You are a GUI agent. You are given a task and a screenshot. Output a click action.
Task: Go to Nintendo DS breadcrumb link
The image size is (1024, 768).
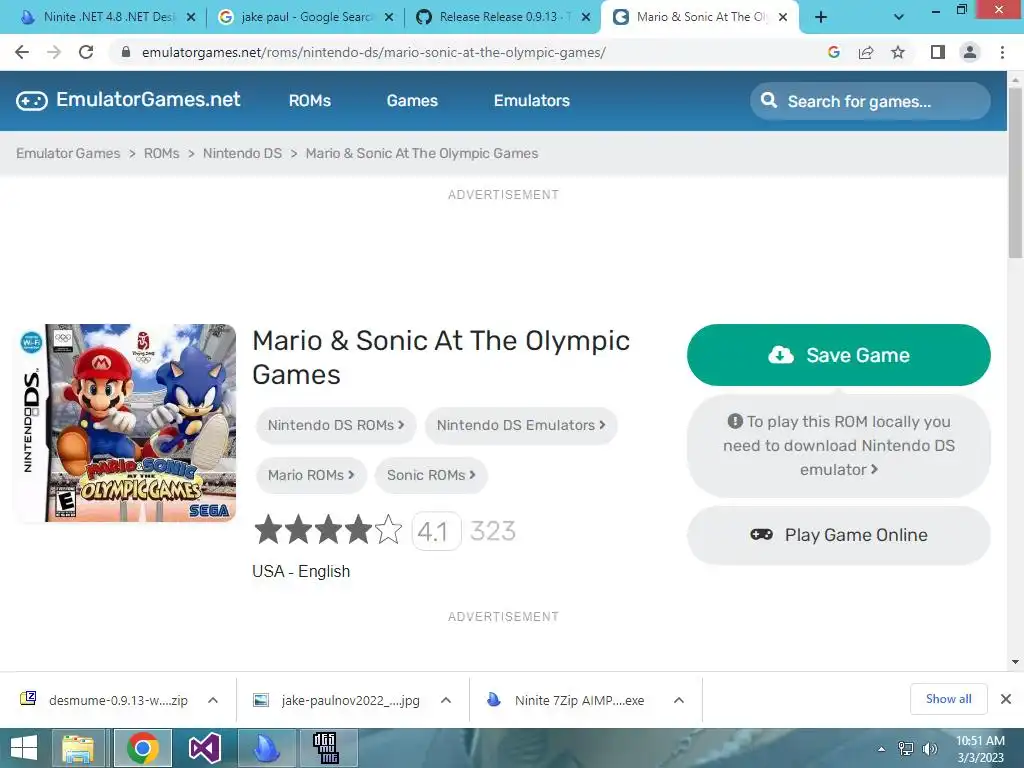(242, 153)
